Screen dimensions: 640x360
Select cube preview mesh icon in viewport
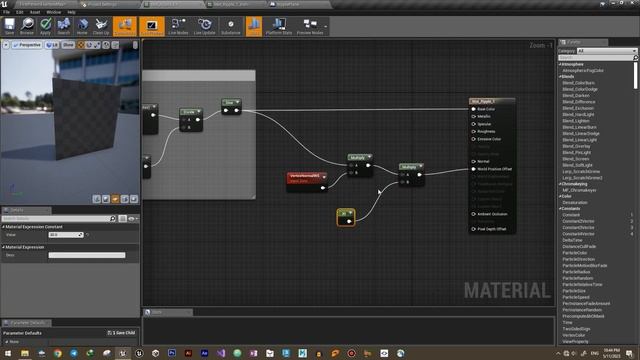click(125, 199)
